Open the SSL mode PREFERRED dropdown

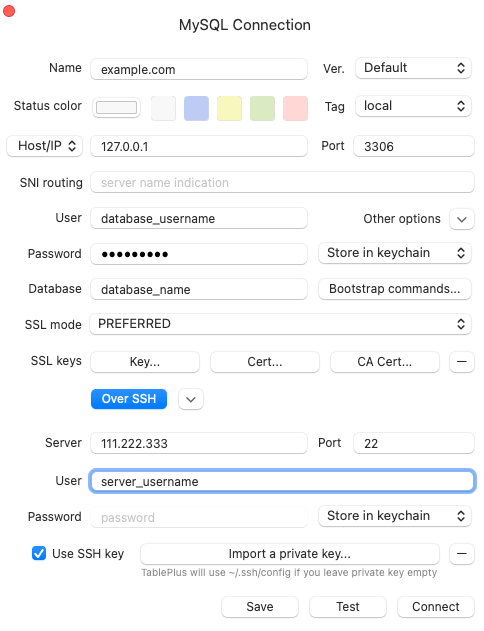click(280, 324)
